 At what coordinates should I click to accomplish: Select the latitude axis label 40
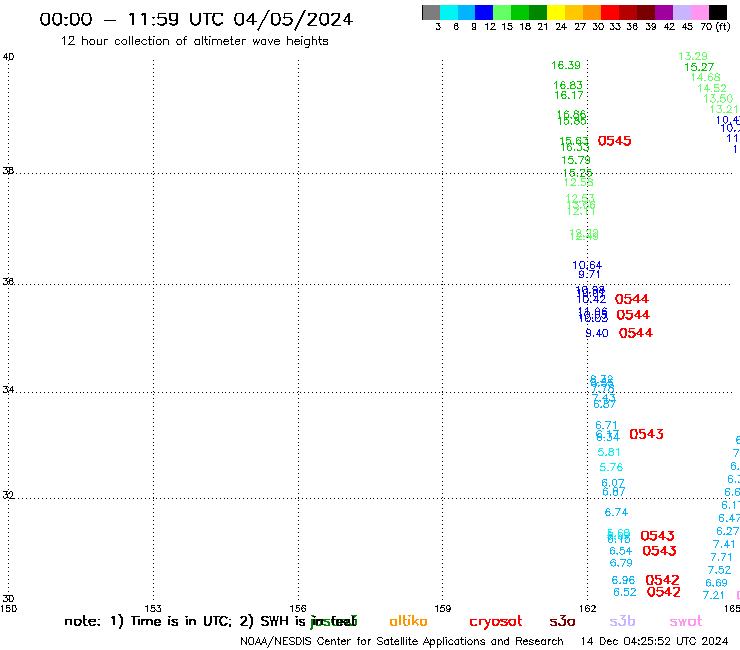8,57
